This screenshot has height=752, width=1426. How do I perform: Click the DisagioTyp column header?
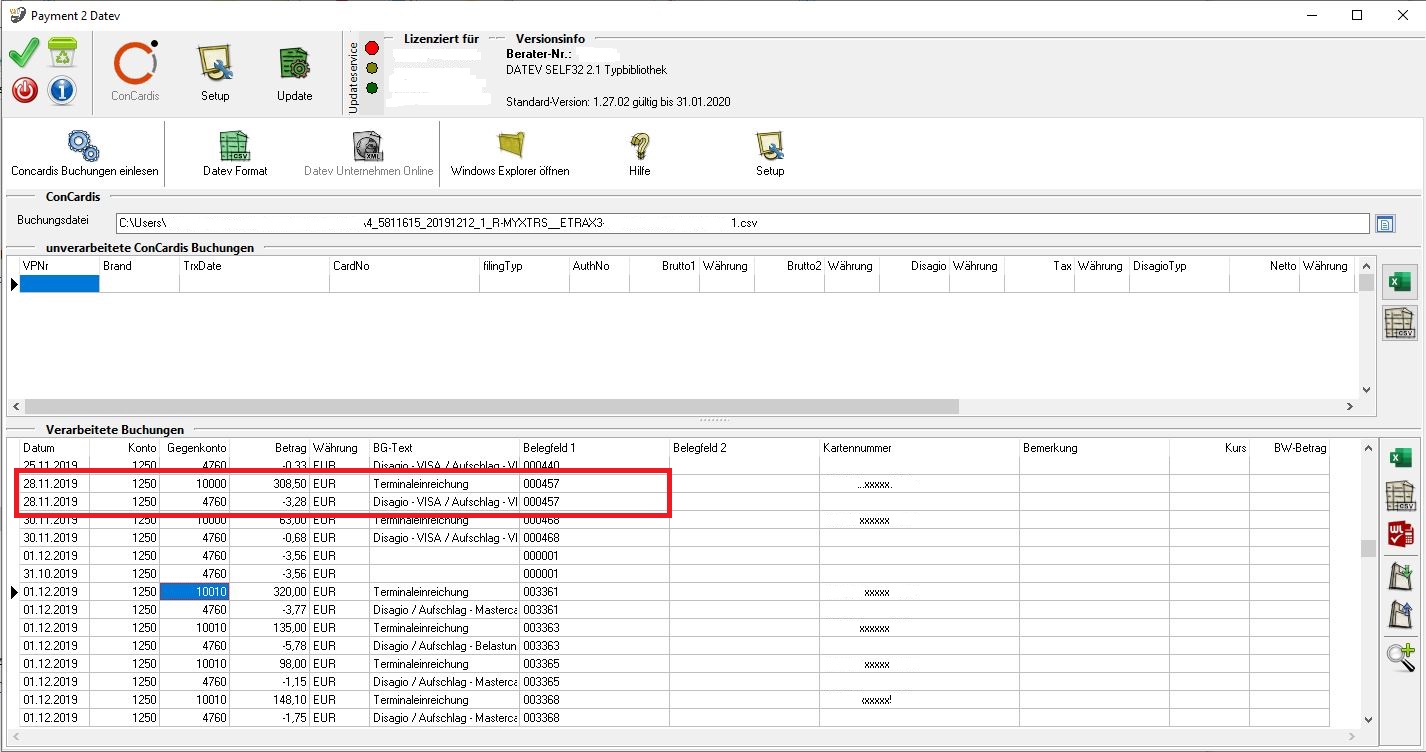1180,266
